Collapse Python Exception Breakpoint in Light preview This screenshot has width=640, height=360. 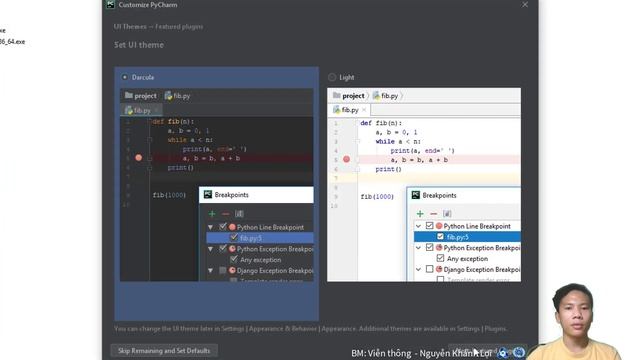(x=418, y=247)
